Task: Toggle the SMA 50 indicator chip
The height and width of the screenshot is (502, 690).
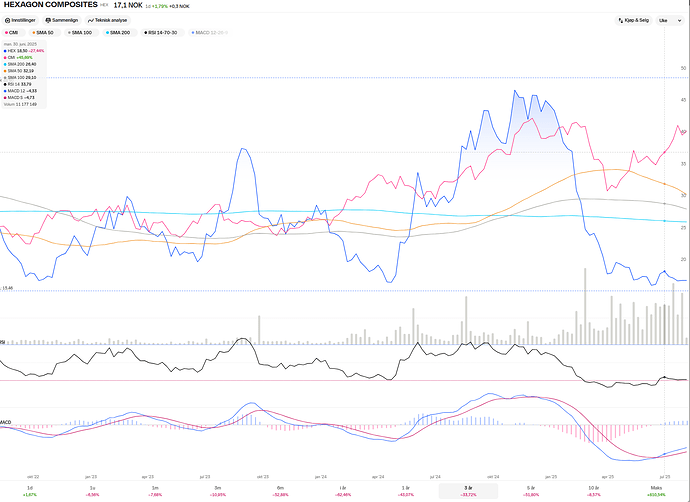Action: pos(44,33)
